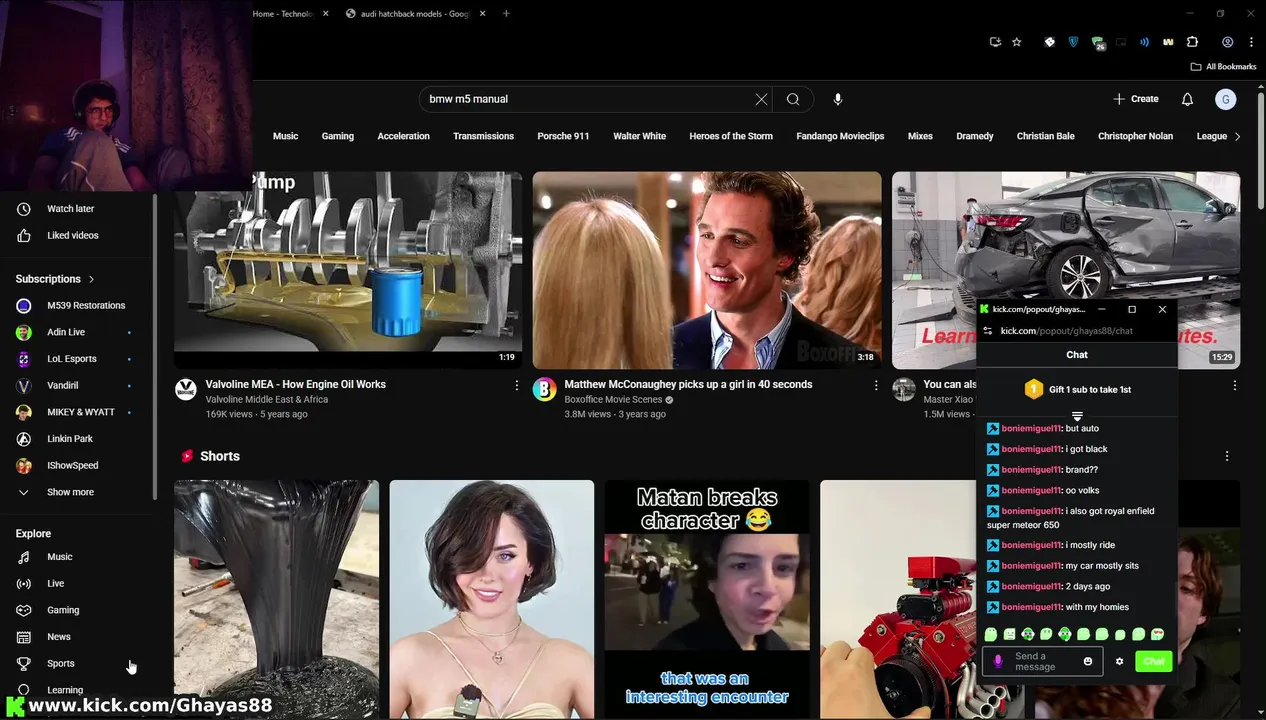Open a new browser tab

click(x=506, y=14)
